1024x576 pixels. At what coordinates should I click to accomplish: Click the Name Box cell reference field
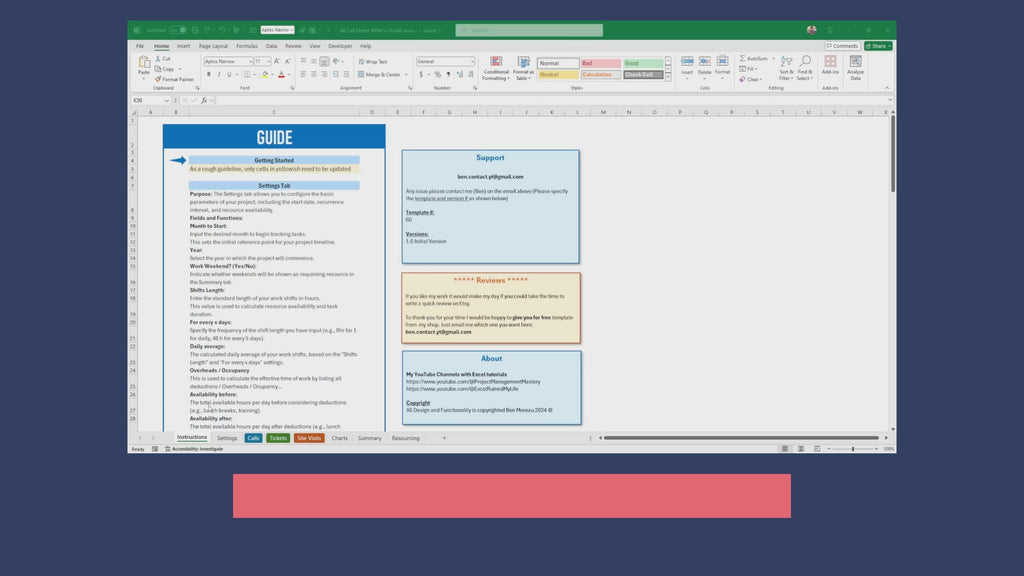(x=150, y=100)
